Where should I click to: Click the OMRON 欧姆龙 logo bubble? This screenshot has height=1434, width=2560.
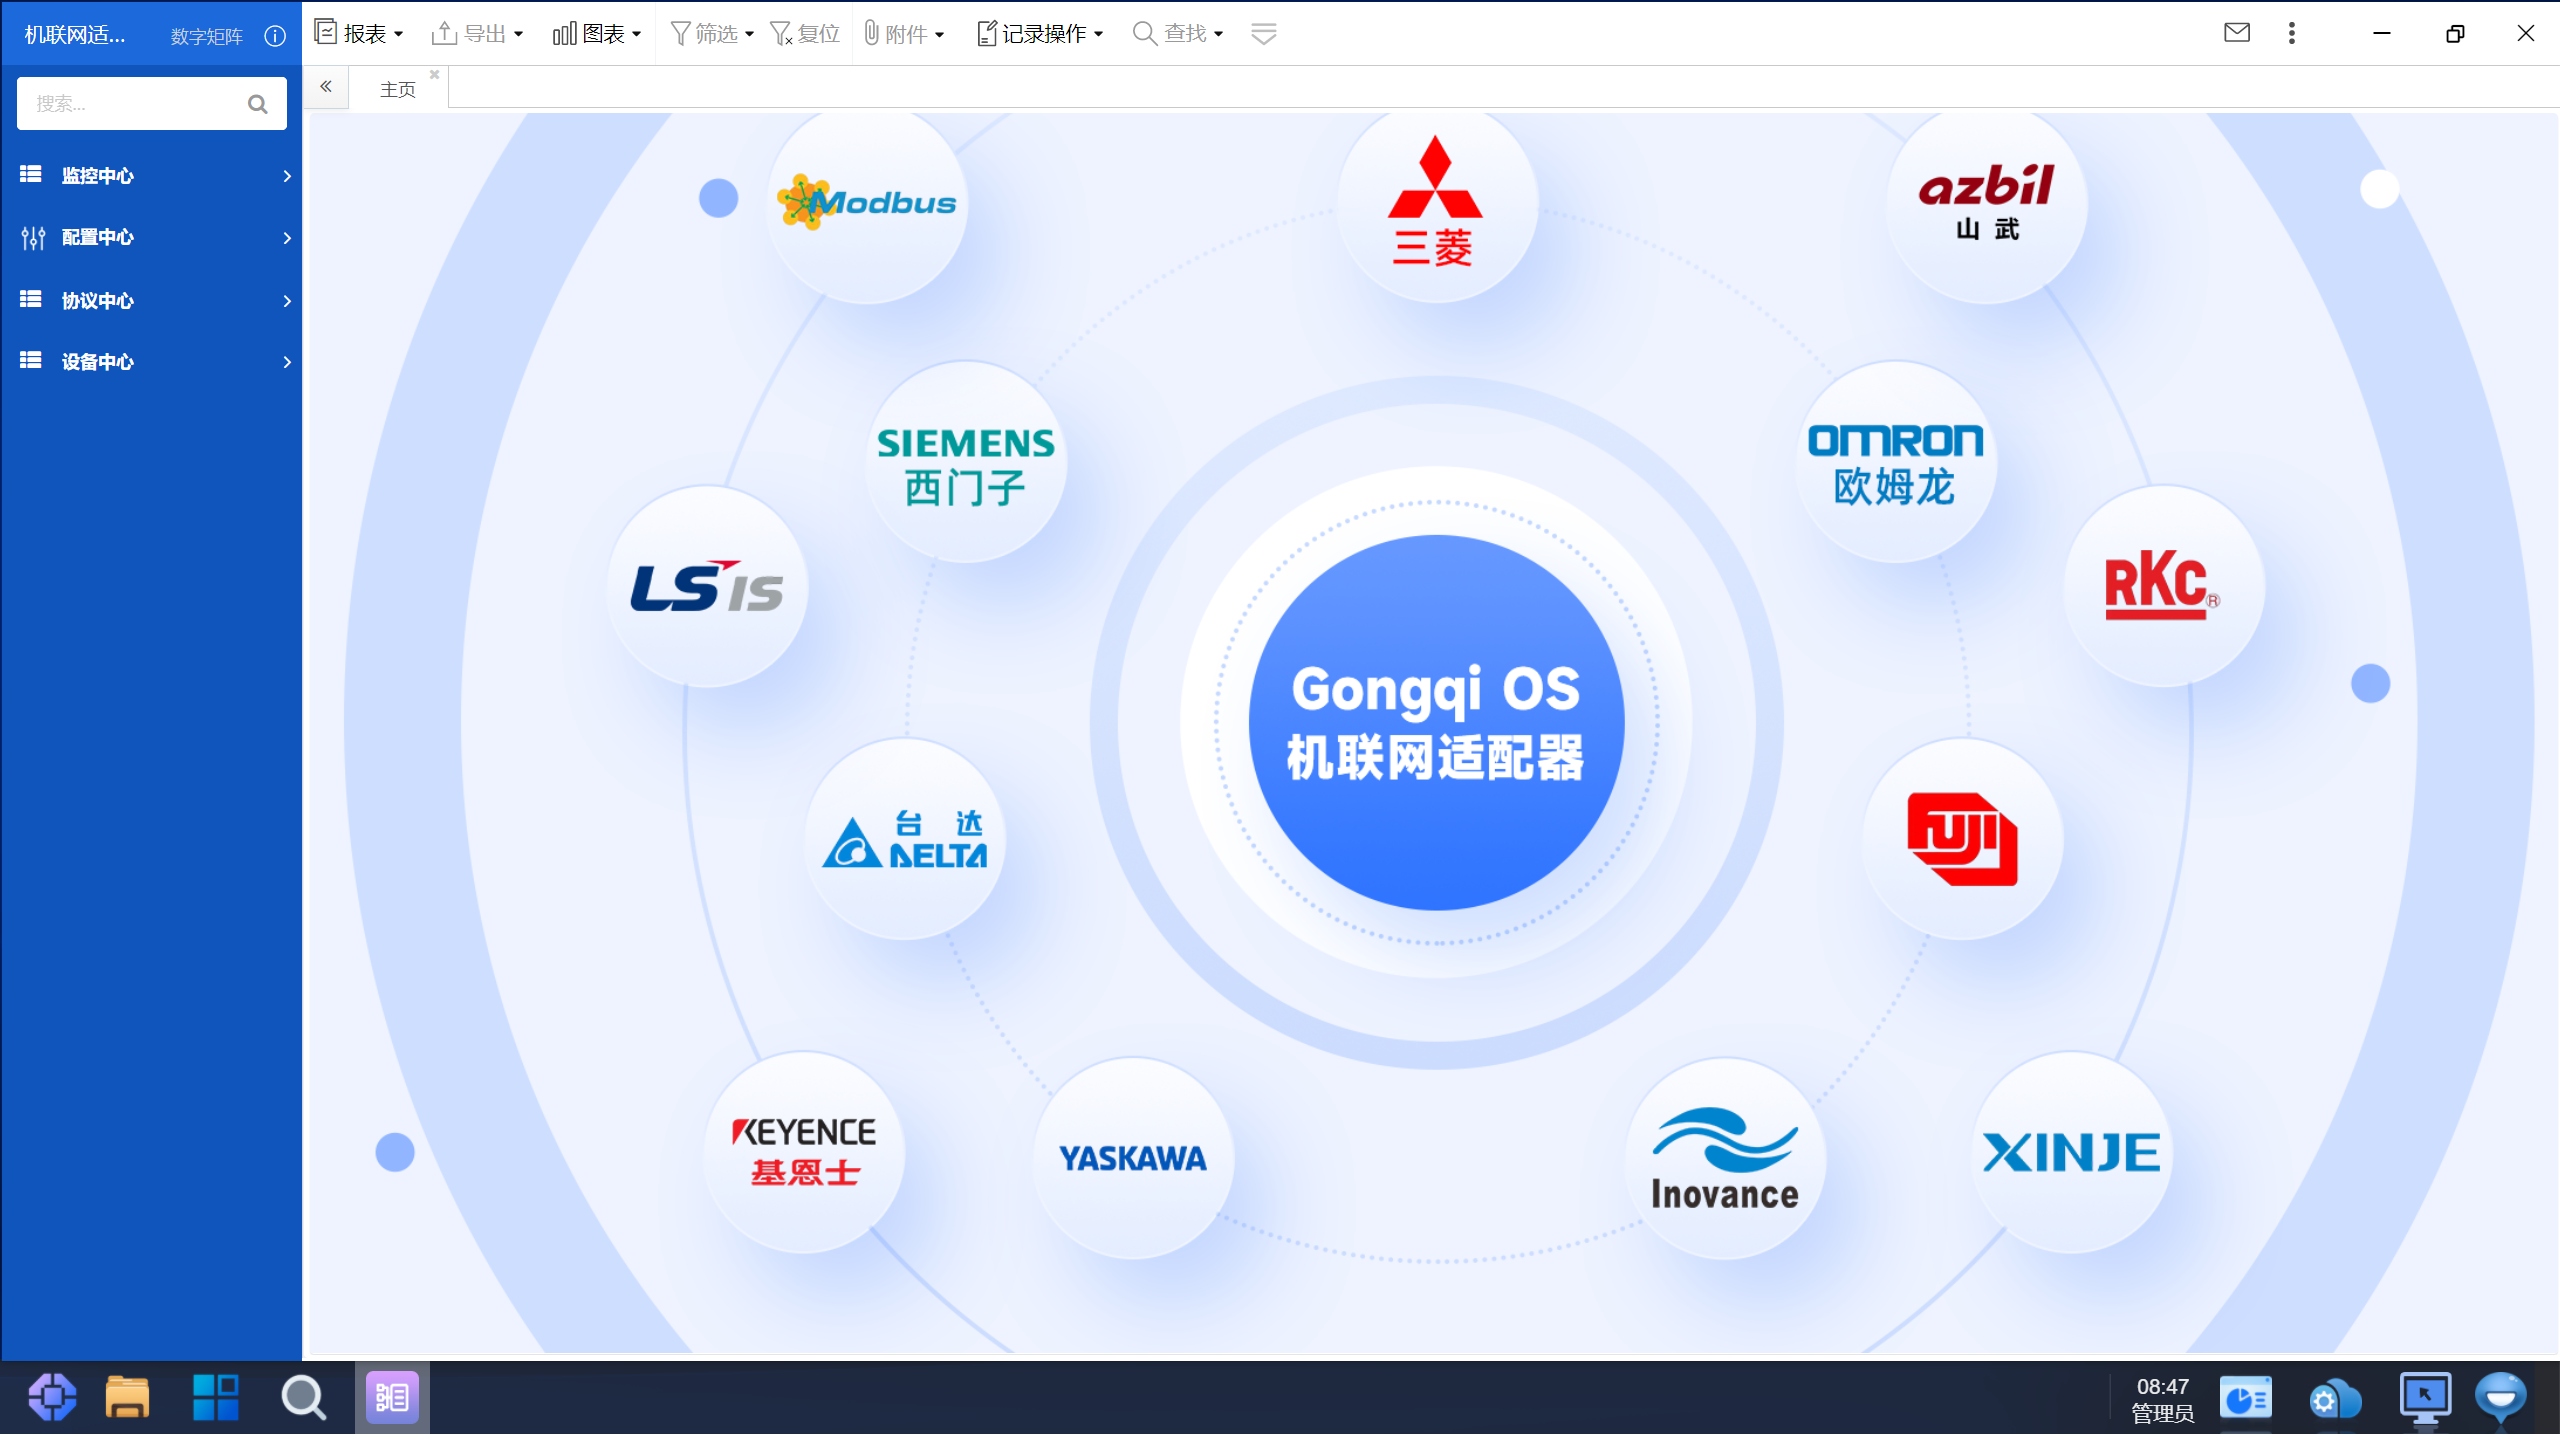(x=1895, y=462)
